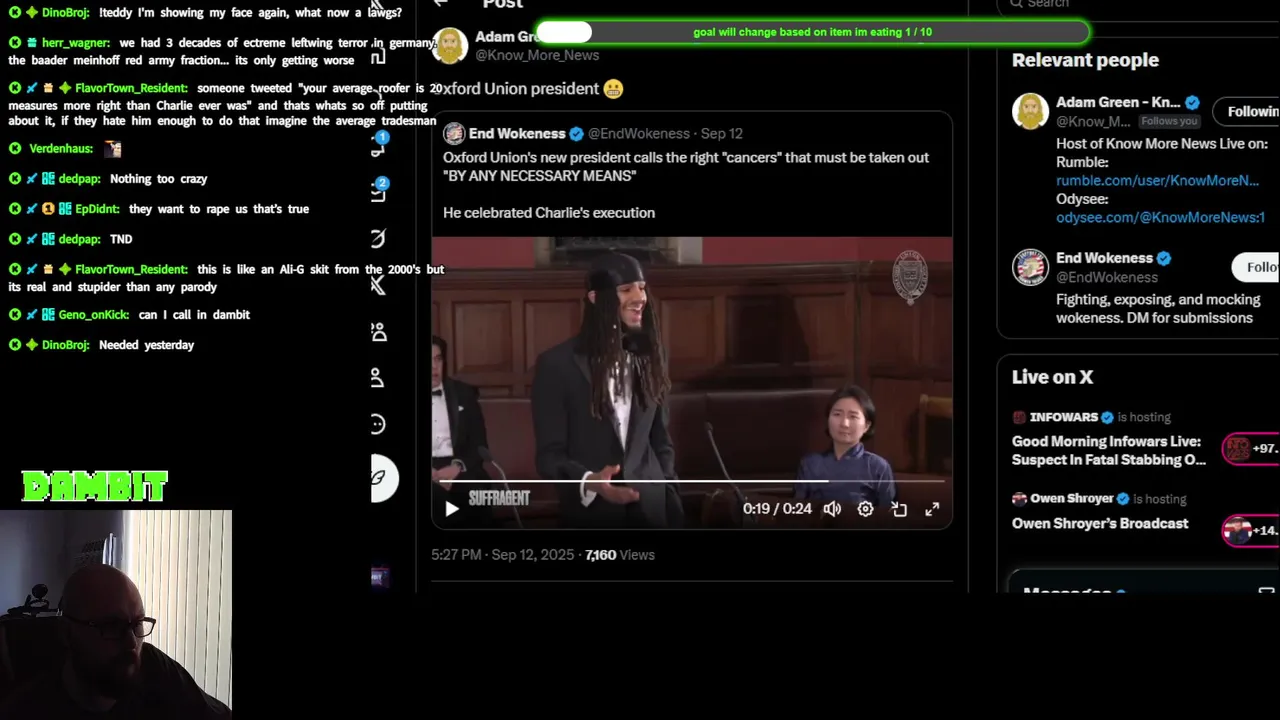1280x720 pixels.
Task: Click Owen Shroyer host avatar icon
Action: coord(1019,498)
